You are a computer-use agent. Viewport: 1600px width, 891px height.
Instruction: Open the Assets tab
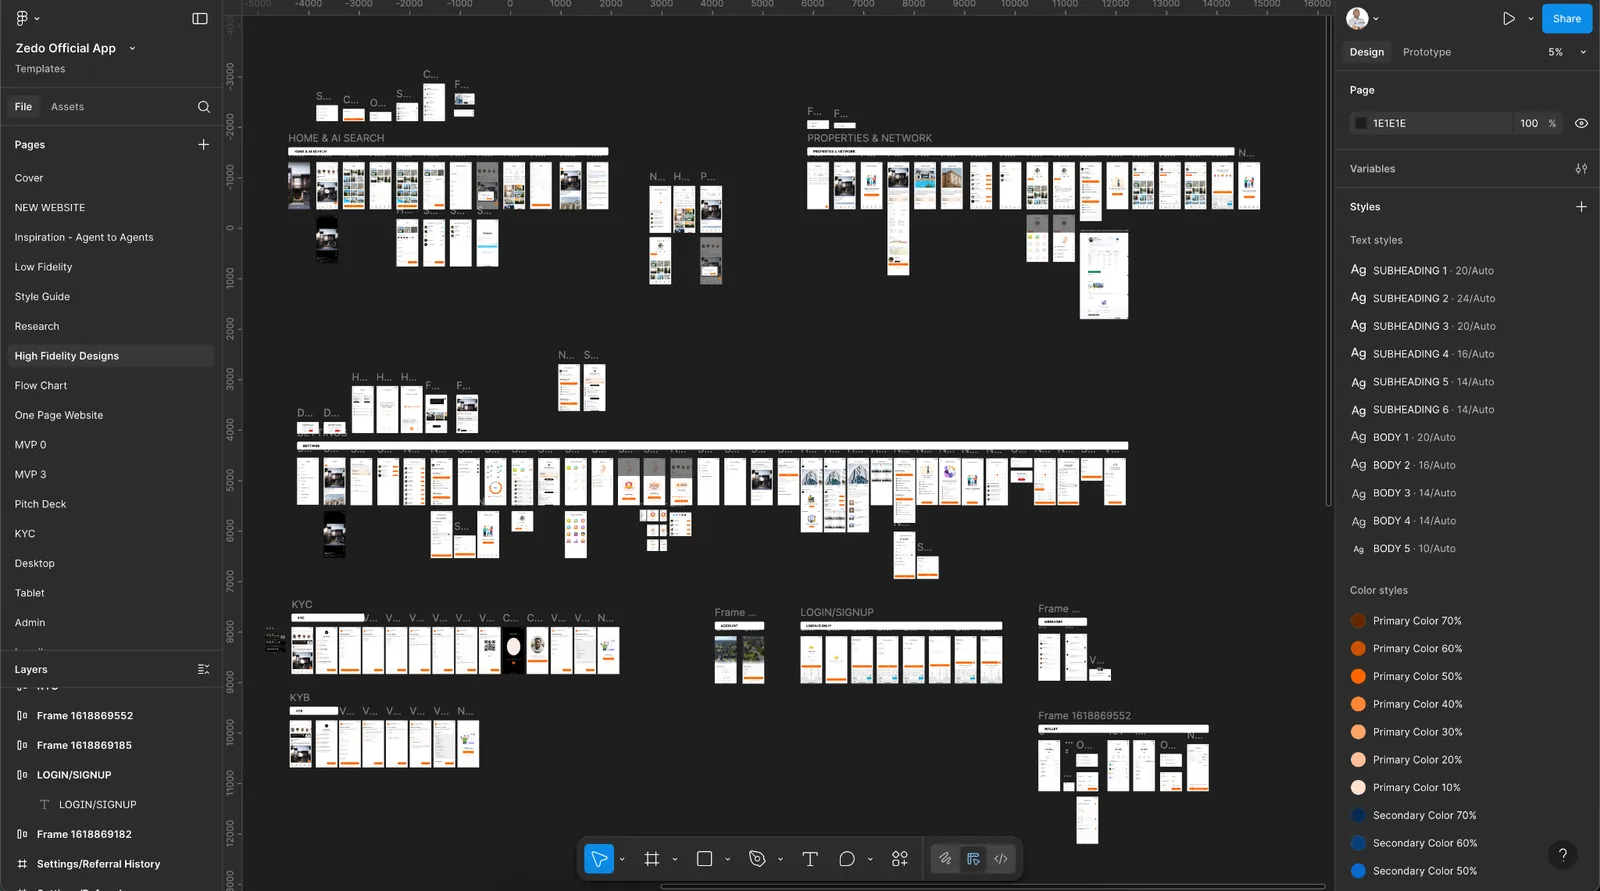(67, 107)
